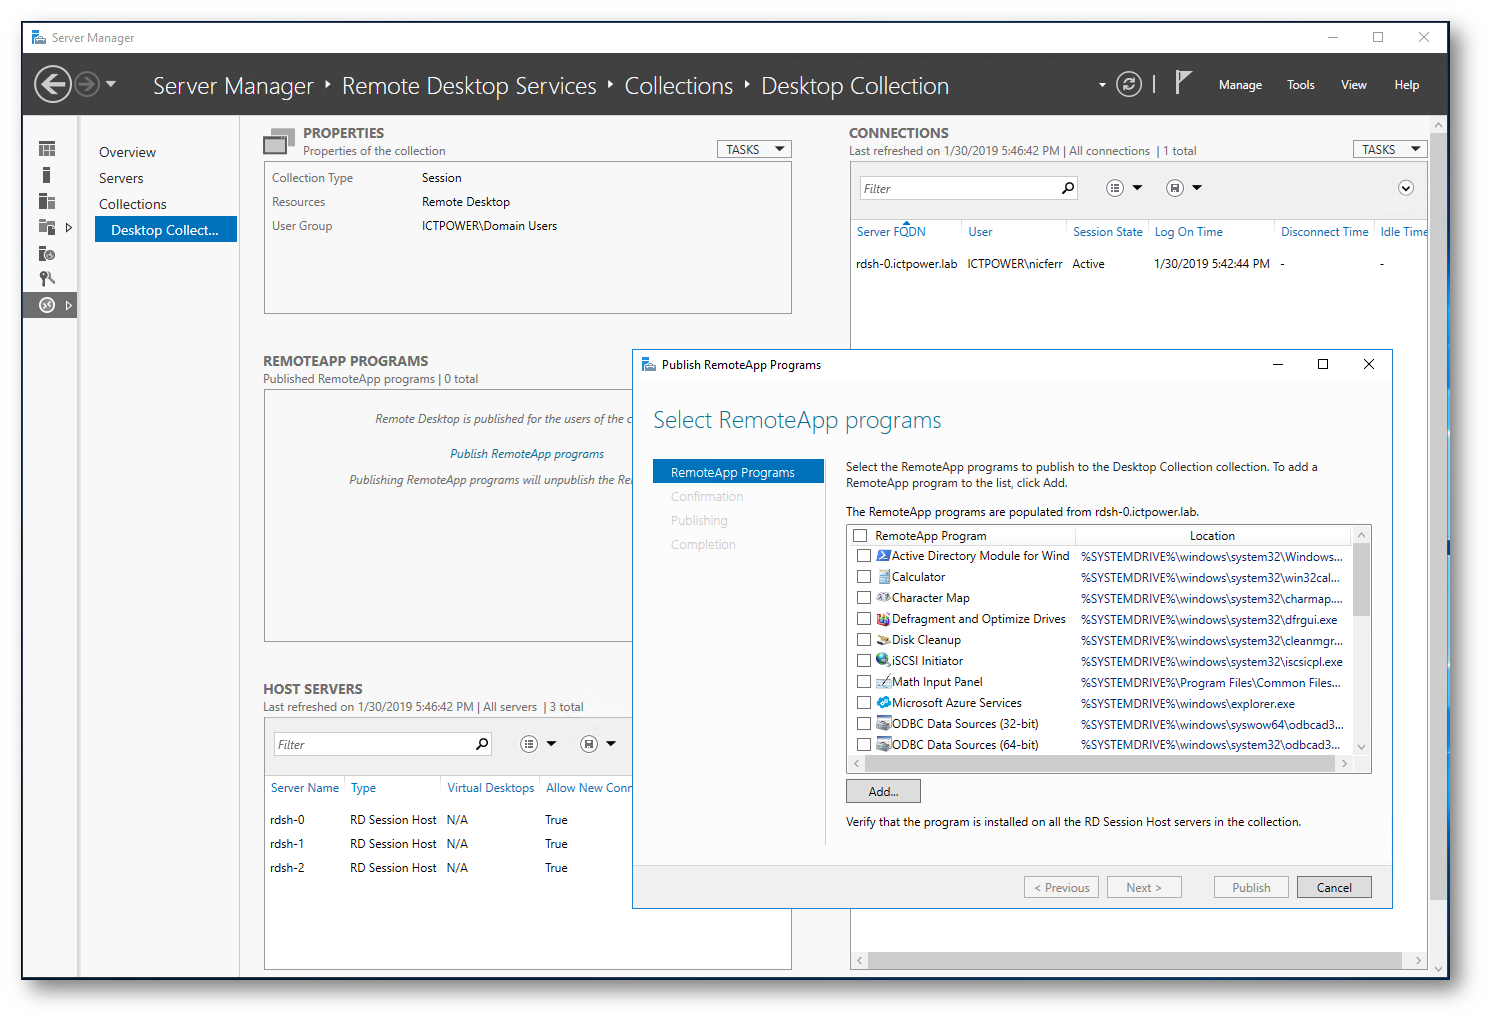Tick the ODBC Data Sources (32-bit) checkbox
This screenshot has width=1492, height=1022.
[864, 724]
